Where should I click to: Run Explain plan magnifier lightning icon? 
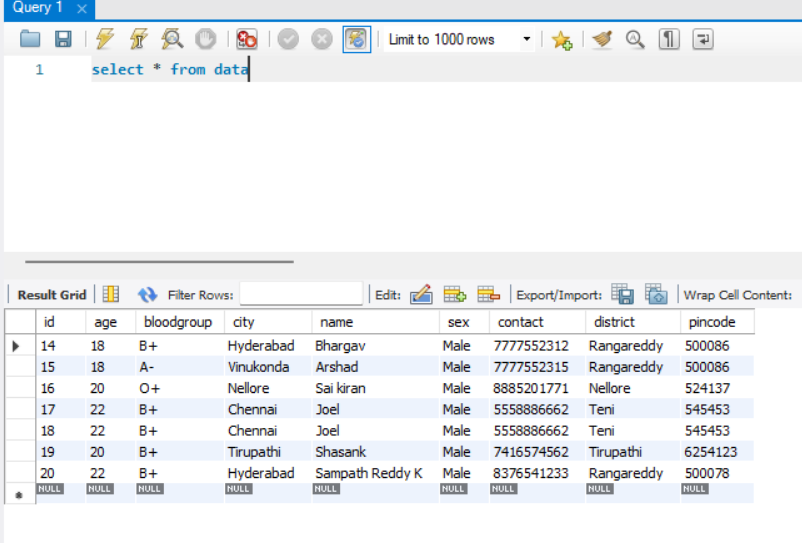coord(172,39)
